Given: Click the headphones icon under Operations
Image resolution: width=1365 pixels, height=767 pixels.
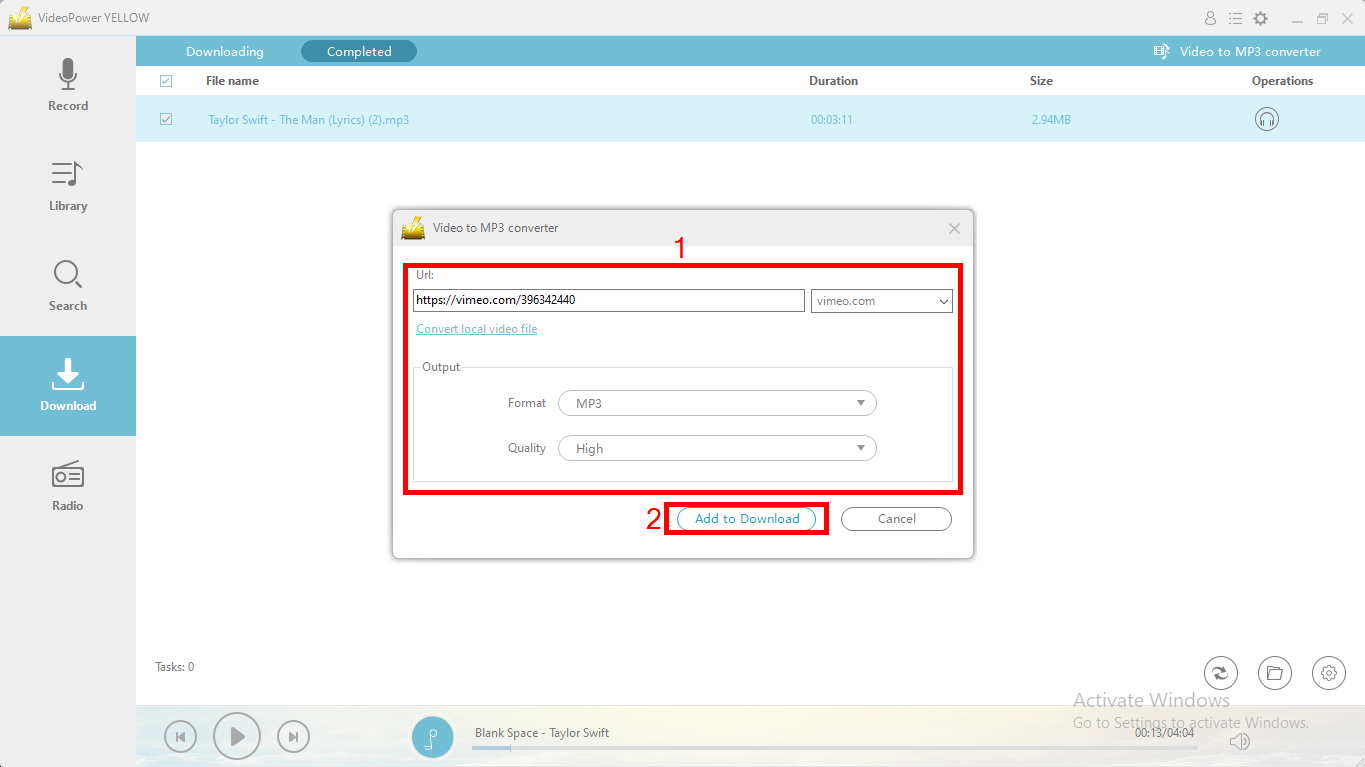Looking at the screenshot, I should click(1266, 118).
